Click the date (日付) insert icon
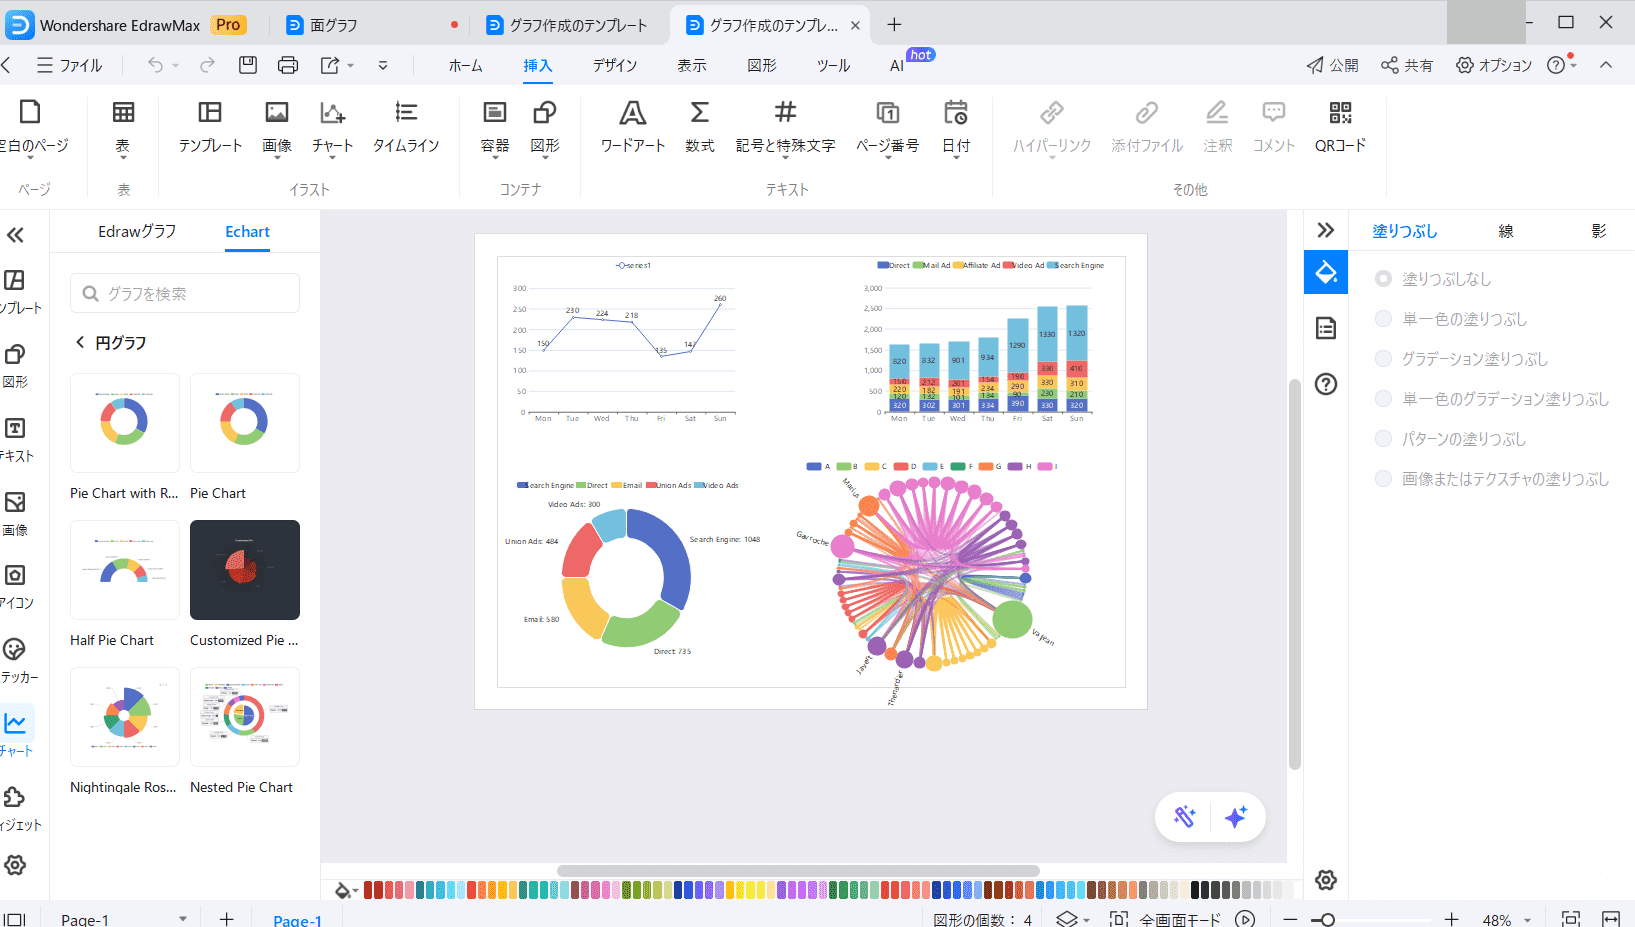1635x927 pixels. [955, 113]
